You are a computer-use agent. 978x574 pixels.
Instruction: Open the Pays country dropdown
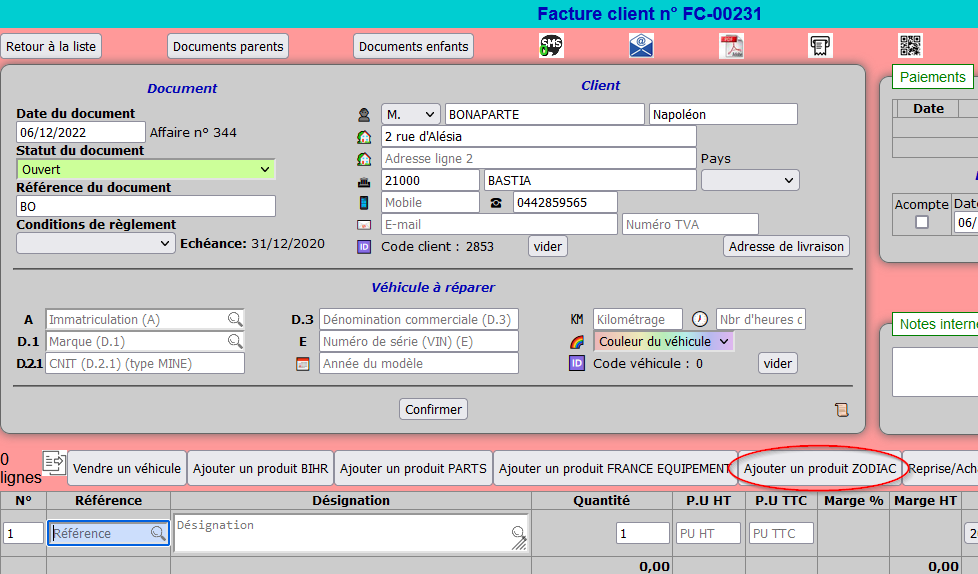coord(749,180)
